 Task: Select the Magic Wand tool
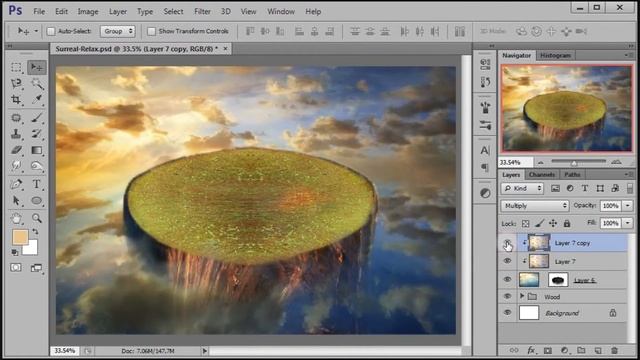tap(37, 84)
